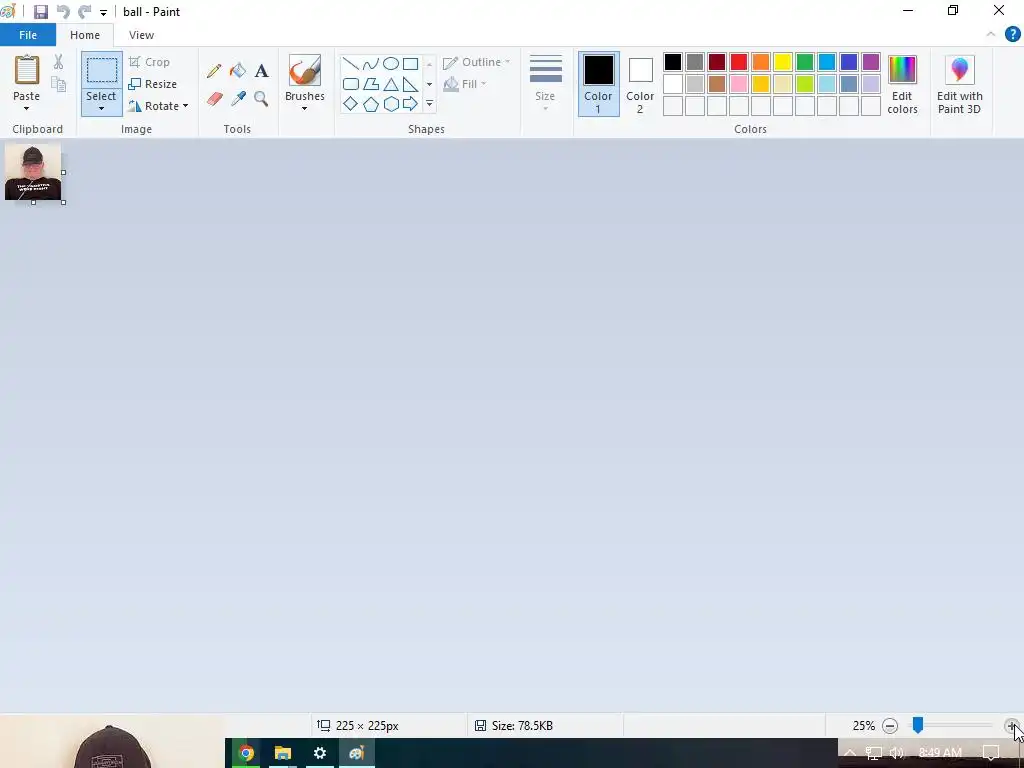This screenshot has width=1024, height=768.
Task: Open the Action Center notification icon
Action: point(991,753)
